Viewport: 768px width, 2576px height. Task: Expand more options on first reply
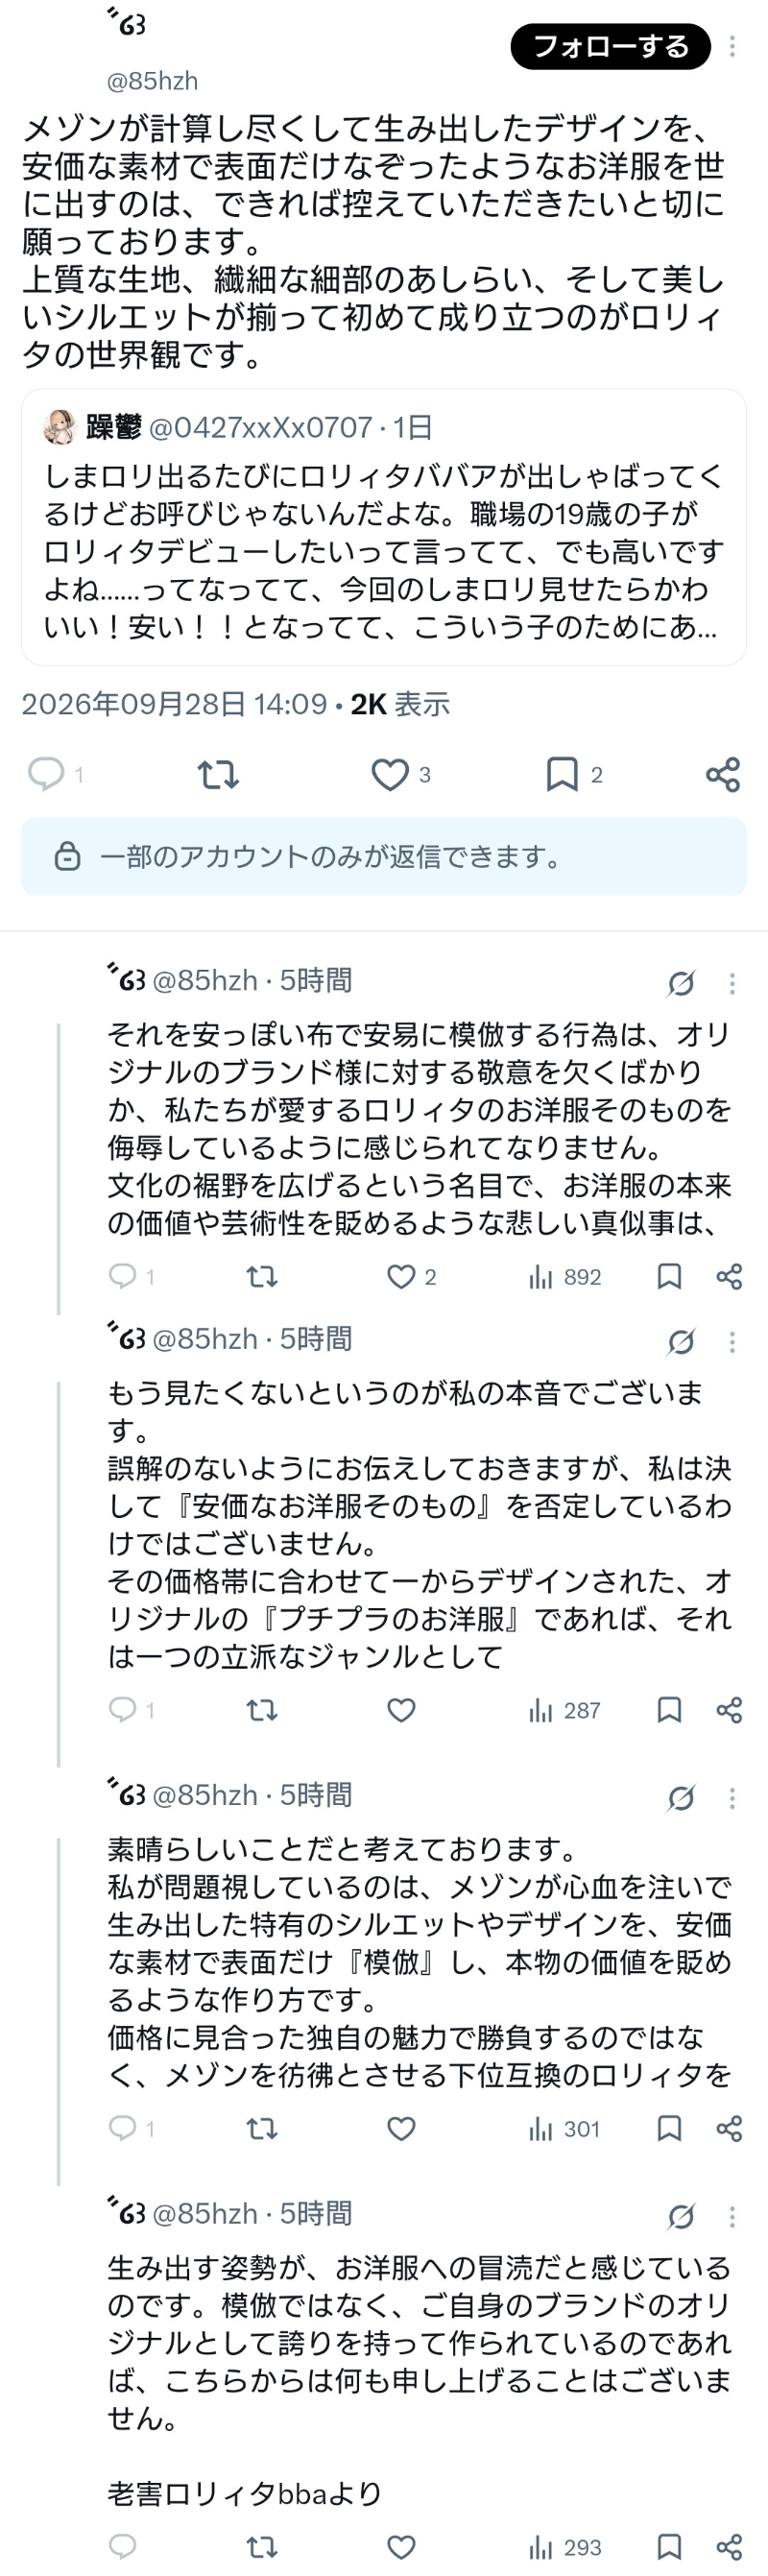tap(732, 984)
